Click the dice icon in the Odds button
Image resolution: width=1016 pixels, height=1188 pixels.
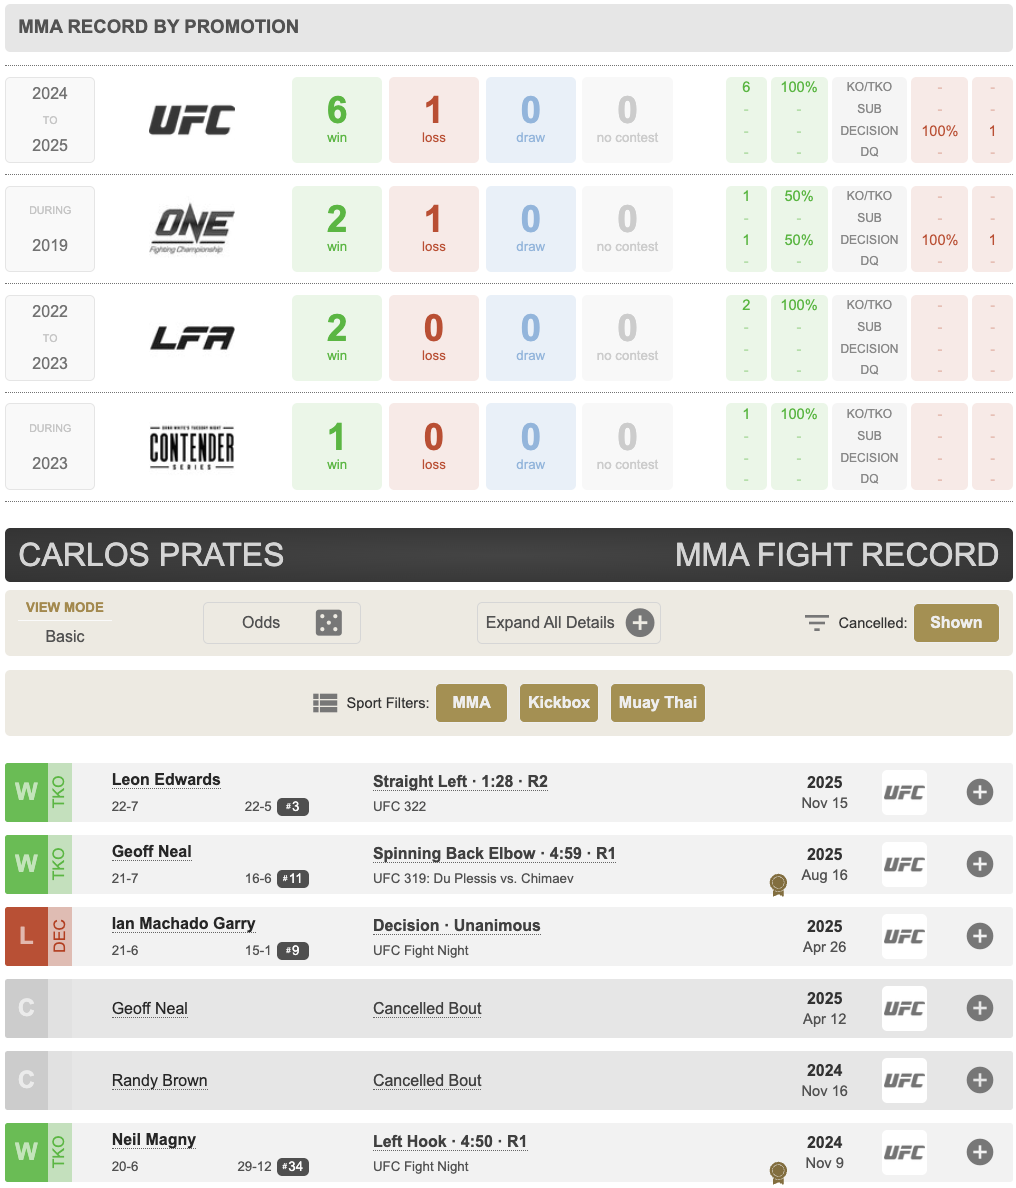(x=328, y=623)
